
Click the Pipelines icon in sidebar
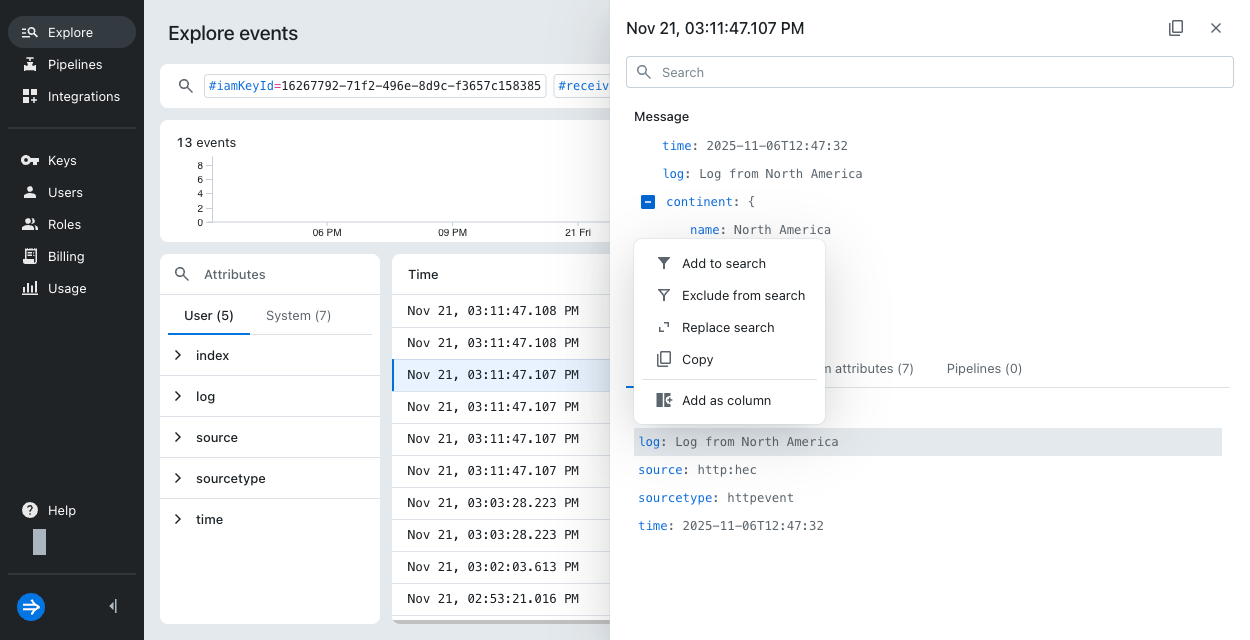point(30,65)
